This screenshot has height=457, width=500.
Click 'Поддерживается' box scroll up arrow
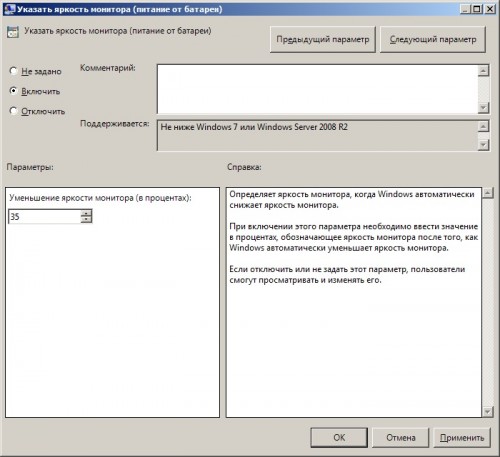(483, 126)
